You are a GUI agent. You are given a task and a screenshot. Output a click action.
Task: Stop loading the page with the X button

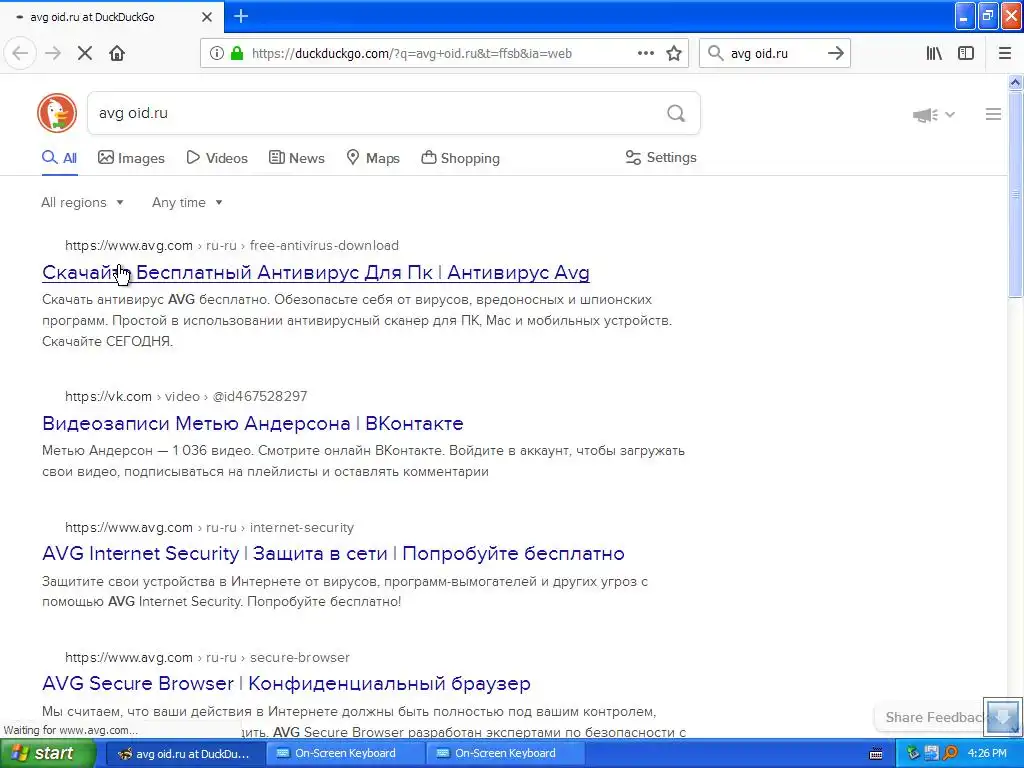[x=85, y=54]
